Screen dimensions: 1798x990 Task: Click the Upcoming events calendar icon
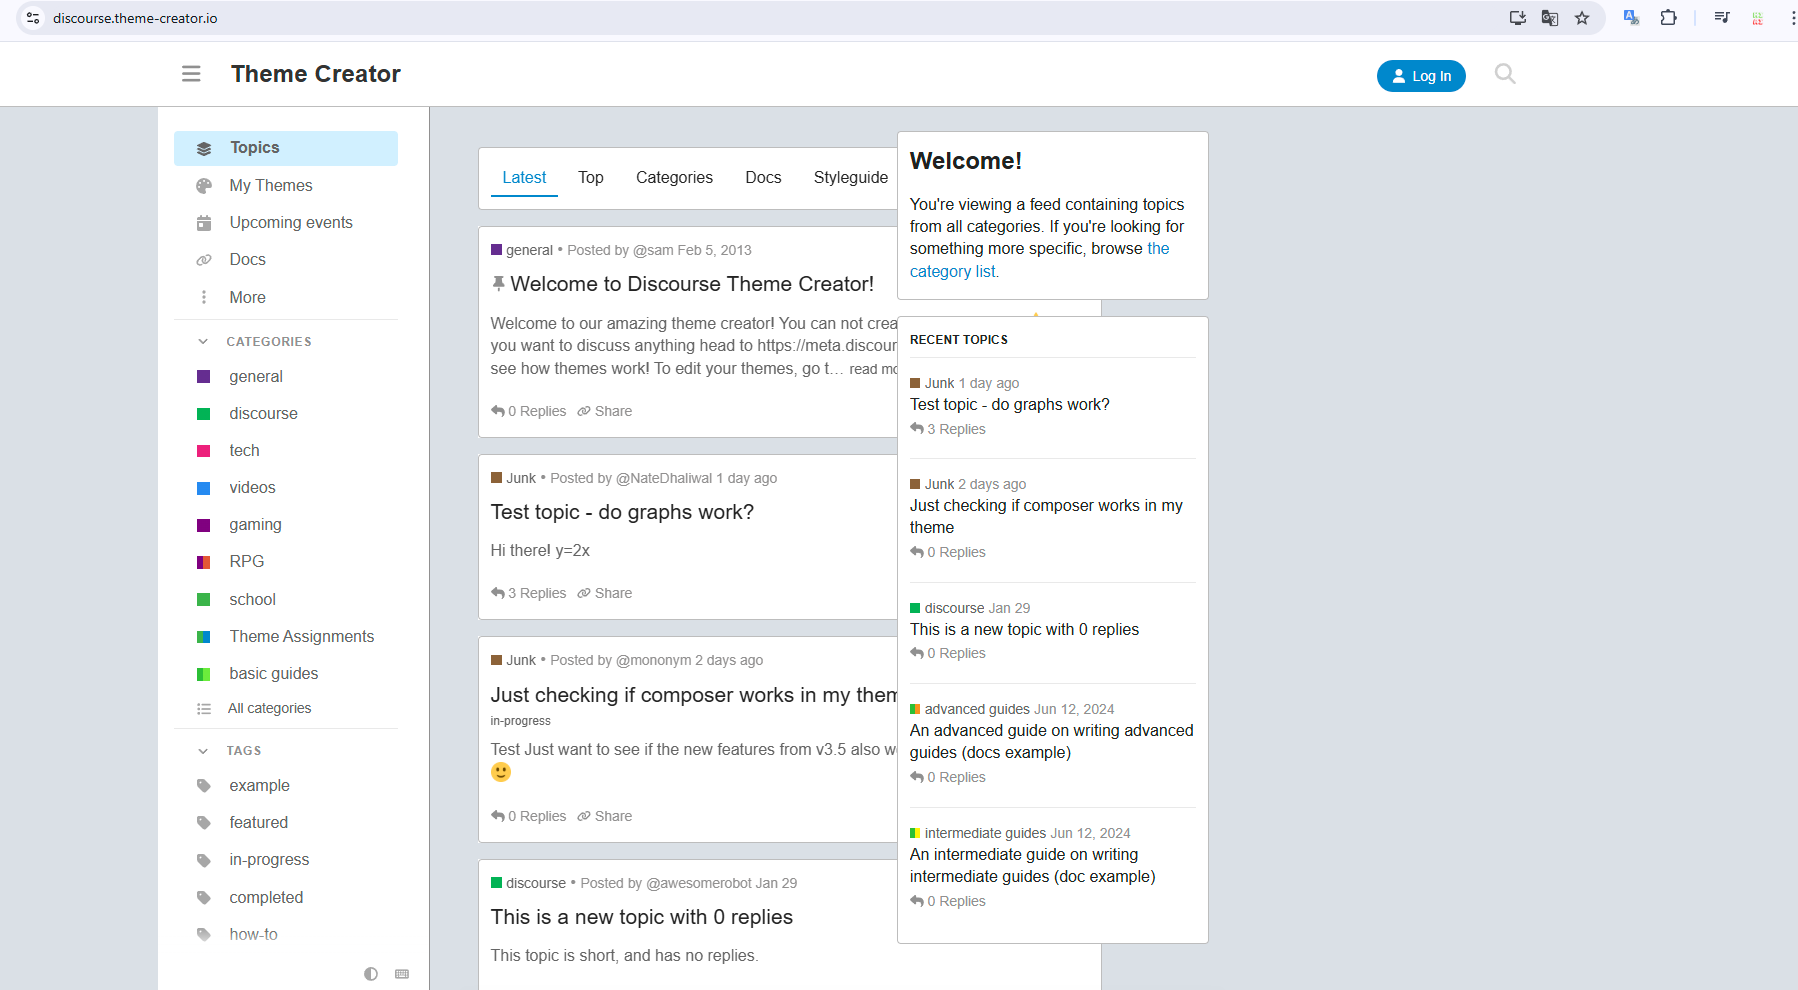pos(204,223)
